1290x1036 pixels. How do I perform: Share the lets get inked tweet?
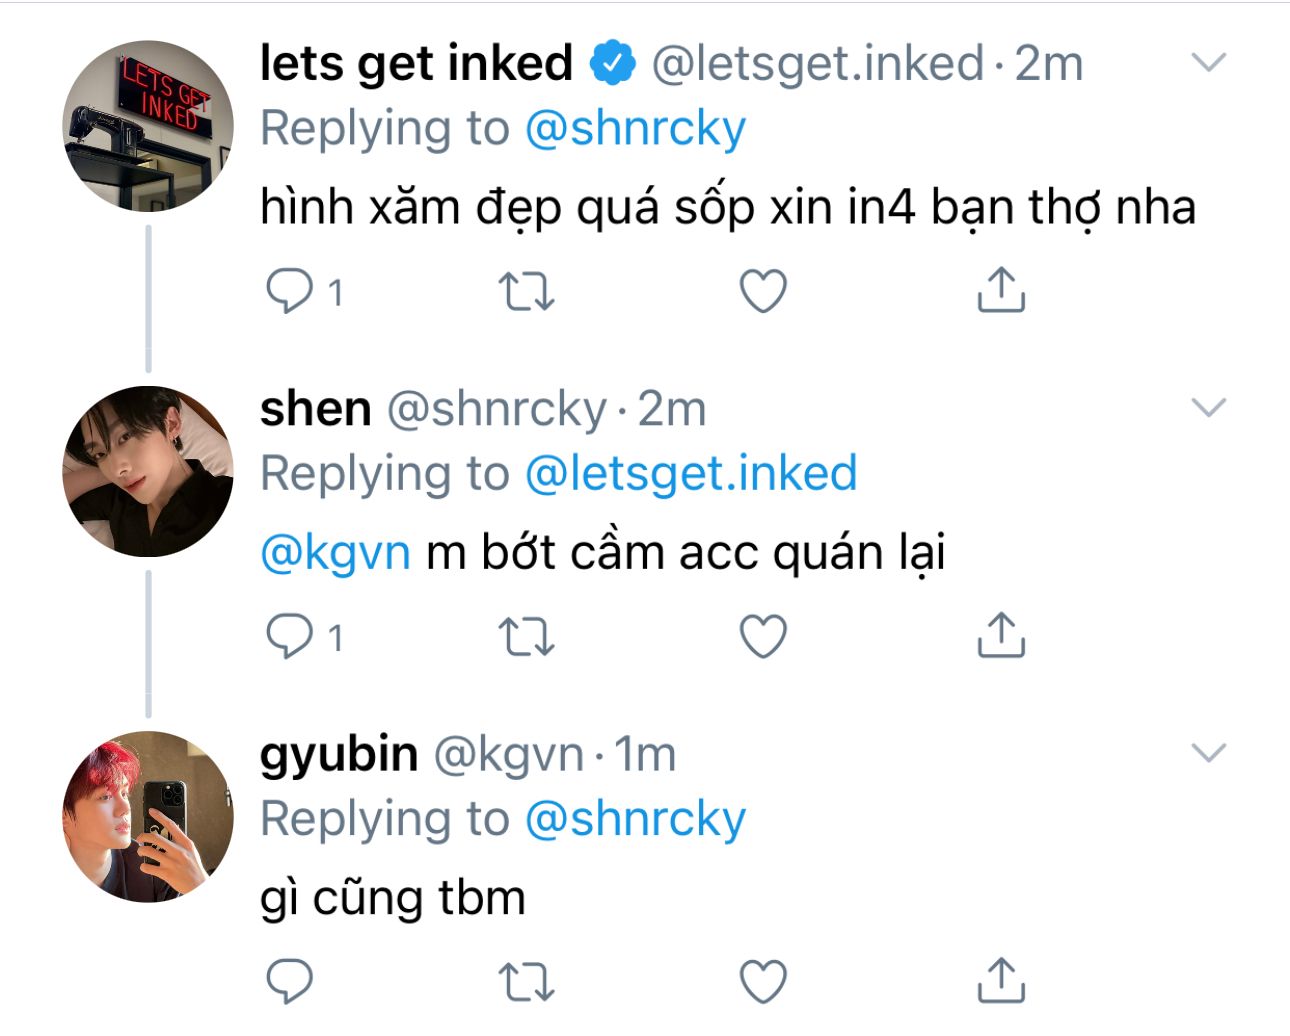[1000, 290]
